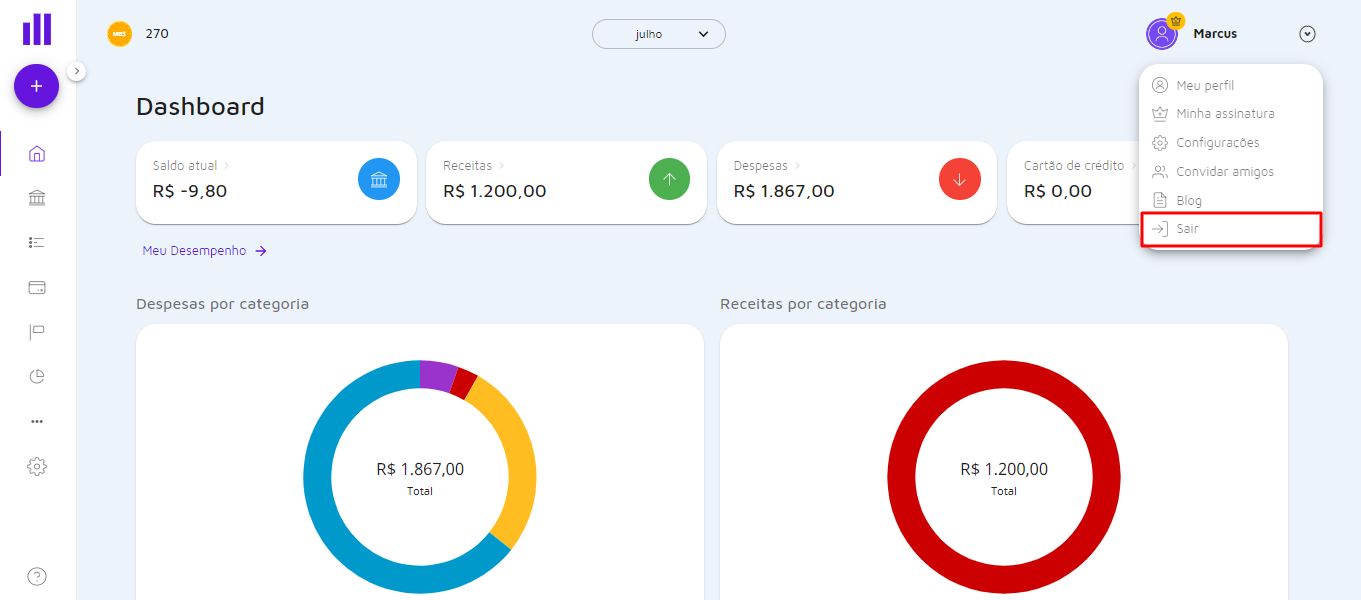Click the help question mark icon
This screenshot has height=600, width=1361.
coord(37,576)
